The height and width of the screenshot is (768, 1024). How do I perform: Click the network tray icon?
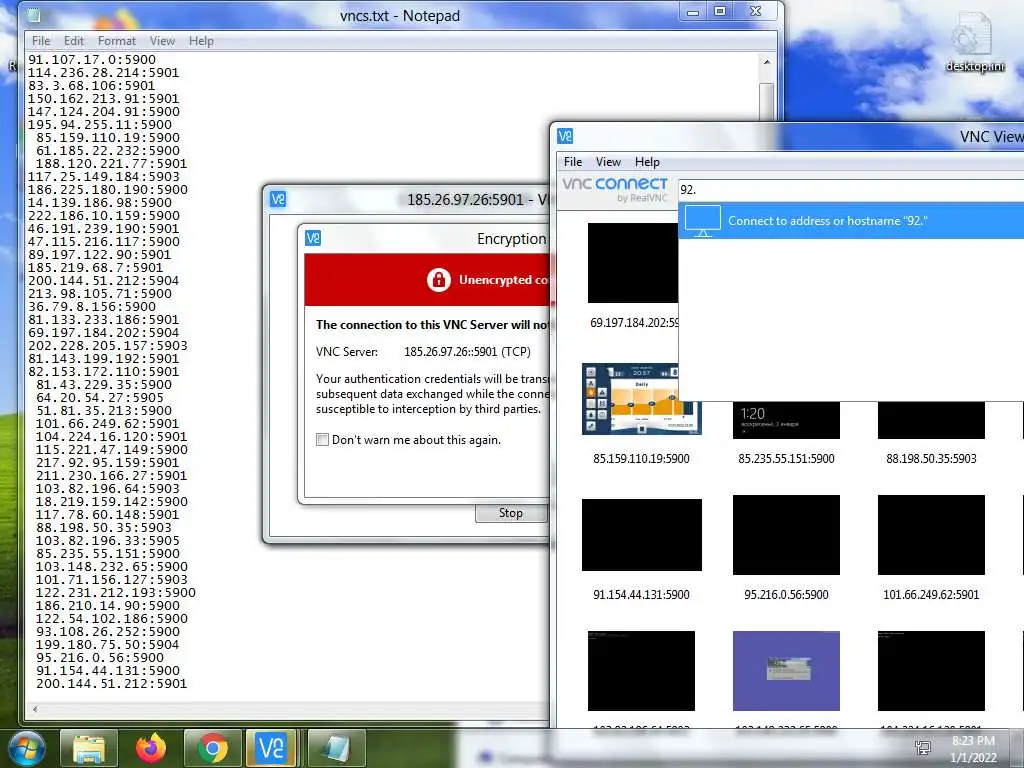coord(923,748)
